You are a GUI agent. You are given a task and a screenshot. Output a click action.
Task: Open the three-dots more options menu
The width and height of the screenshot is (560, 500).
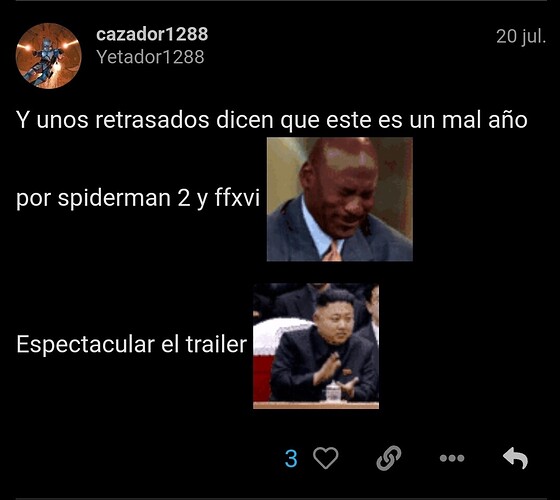coord(452,458)
